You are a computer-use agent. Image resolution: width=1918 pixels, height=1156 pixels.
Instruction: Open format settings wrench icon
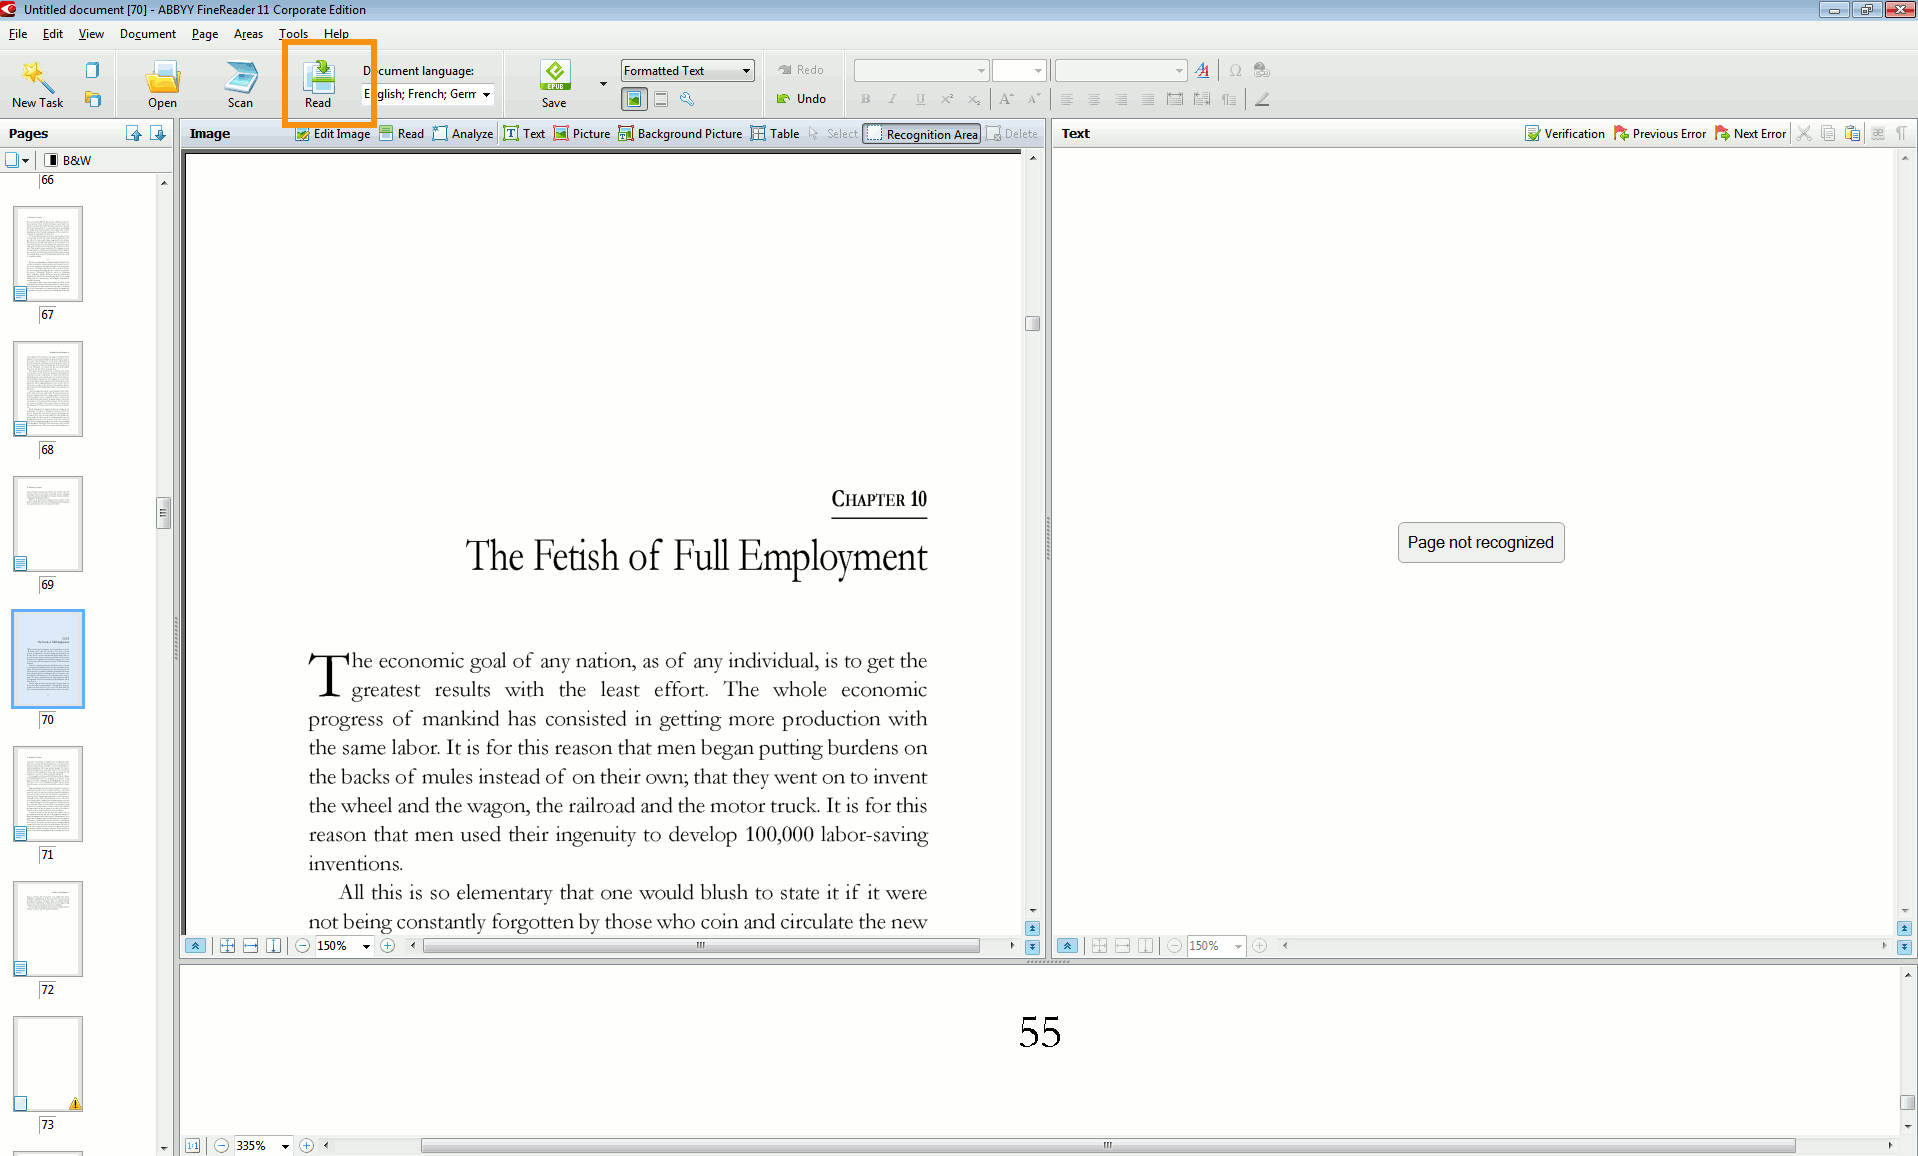[x=687, y=99]
